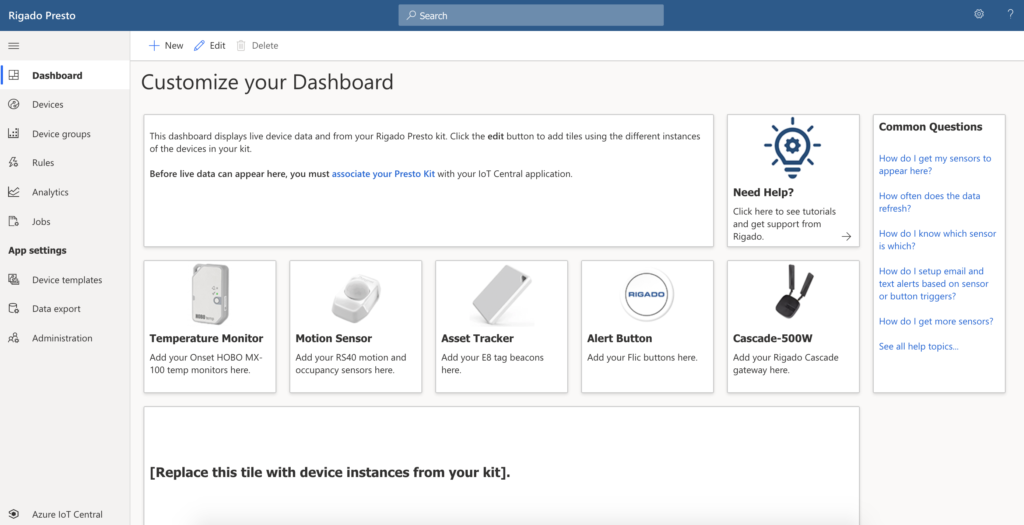Click the Jobs icon in sidebar
The image size is (1024, 525).
14,221
